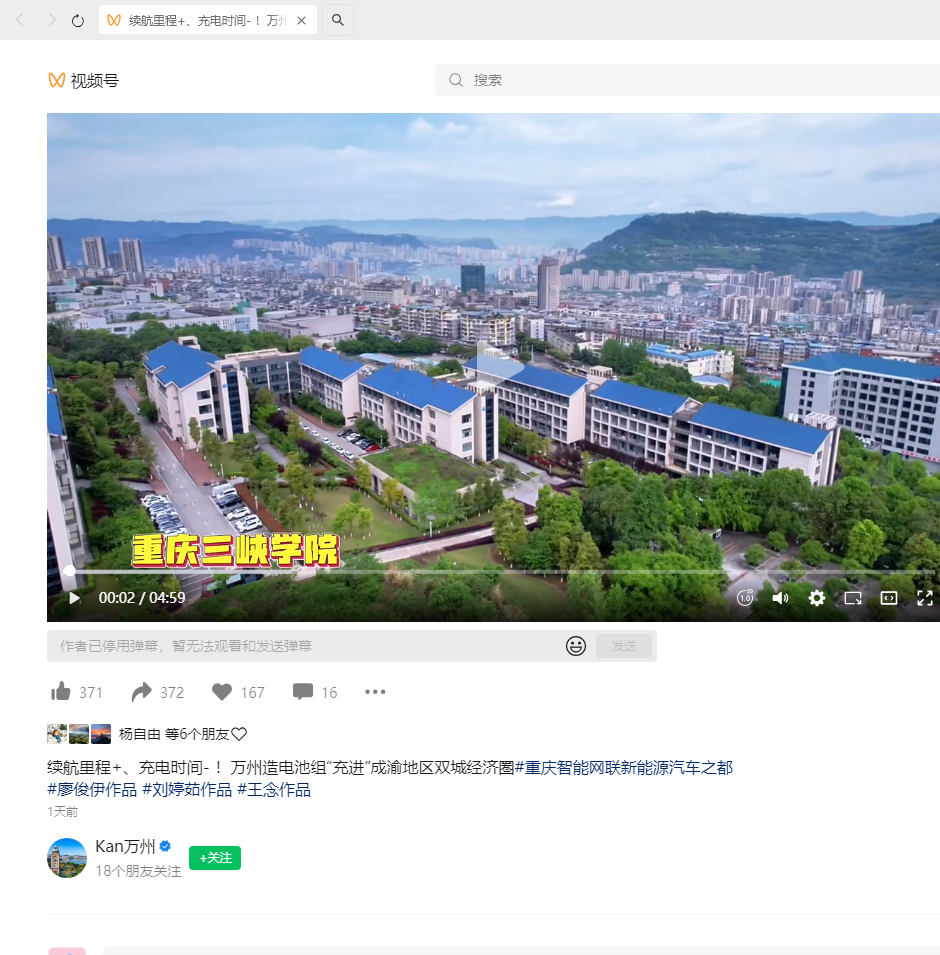Open the comments bubble icon
Image resolution: width=940 pixels, height=955 pixels.
tap(302, 692)
